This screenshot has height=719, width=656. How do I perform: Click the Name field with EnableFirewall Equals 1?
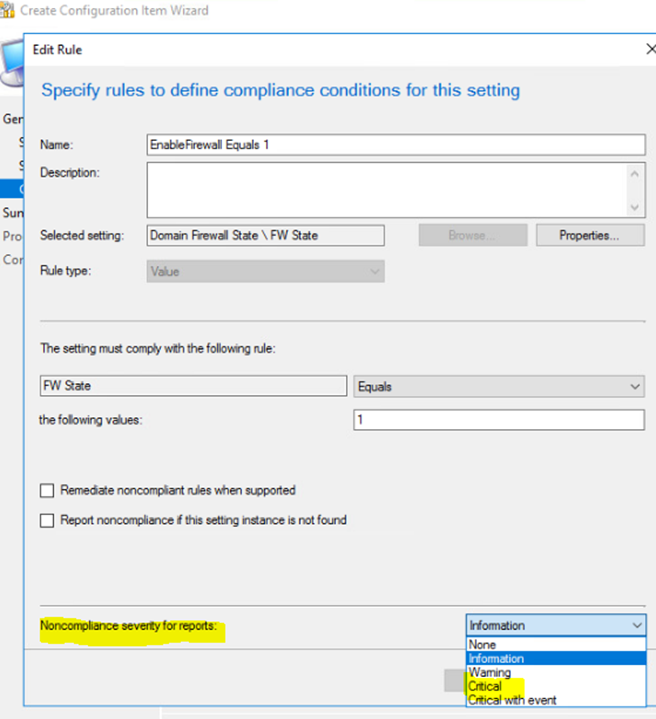click(395, 145)
